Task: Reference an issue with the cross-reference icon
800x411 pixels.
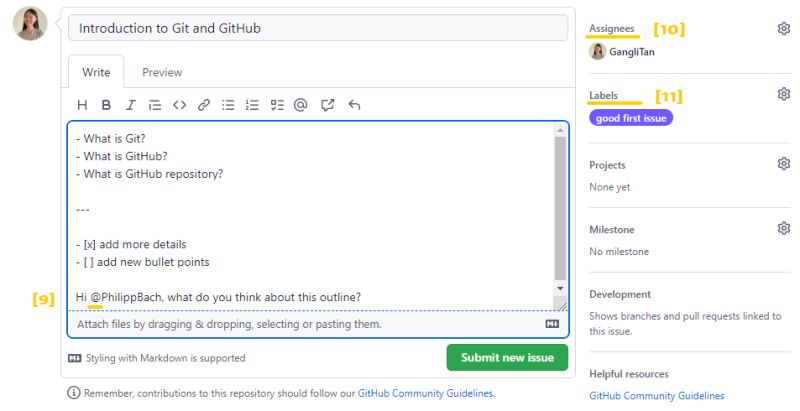Action: (328, 105)
